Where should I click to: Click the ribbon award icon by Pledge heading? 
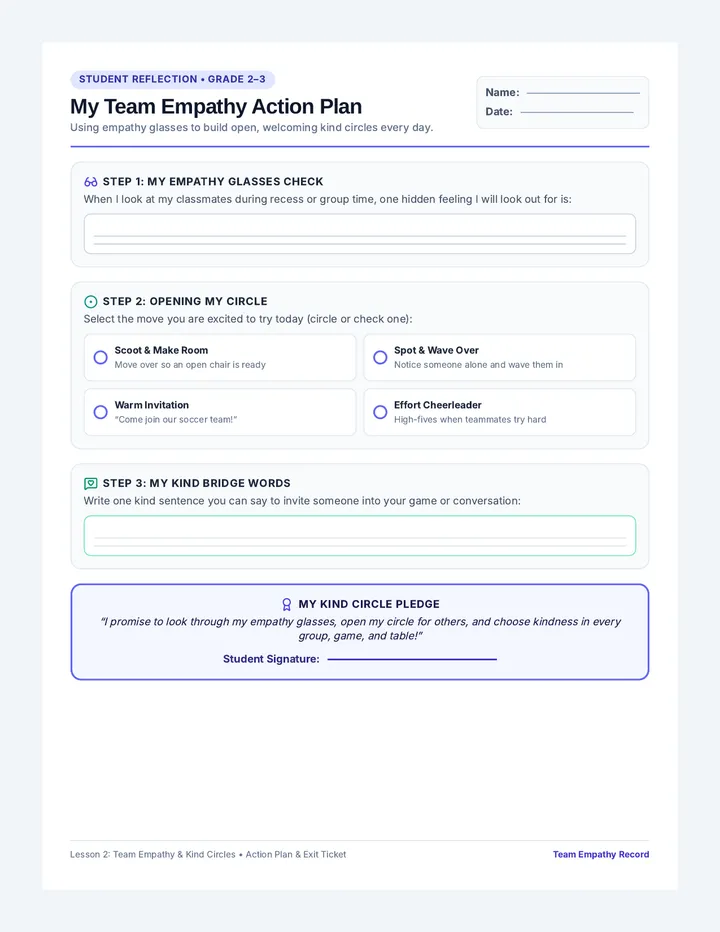(x=287, y=604)
